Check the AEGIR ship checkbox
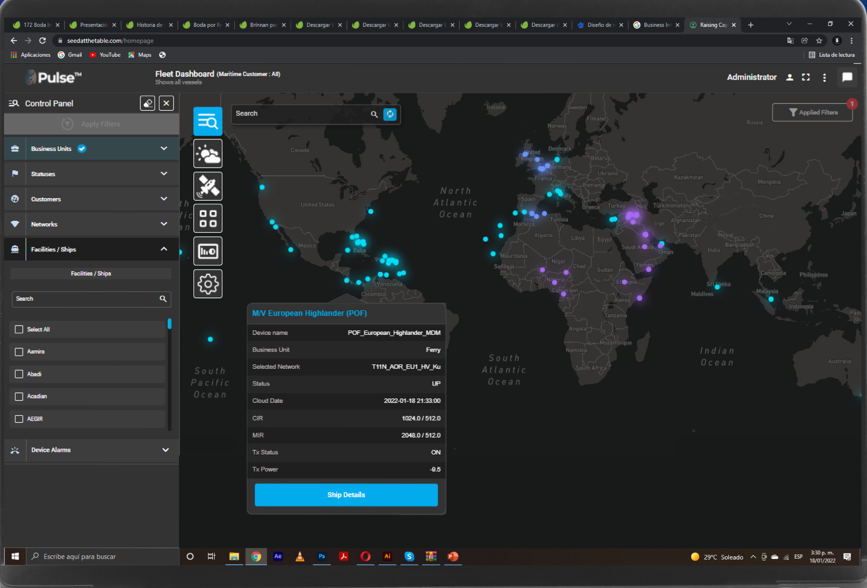The height and width of the screenshot is (588, 867). point(19,419)
